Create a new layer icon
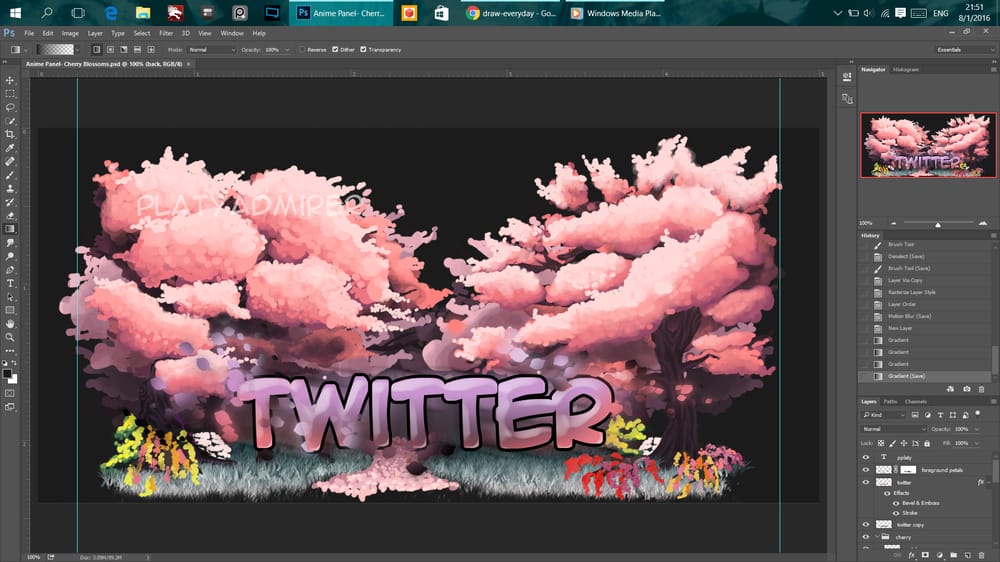The width and height of the screenshot is (1000, 562). point(967,555)
